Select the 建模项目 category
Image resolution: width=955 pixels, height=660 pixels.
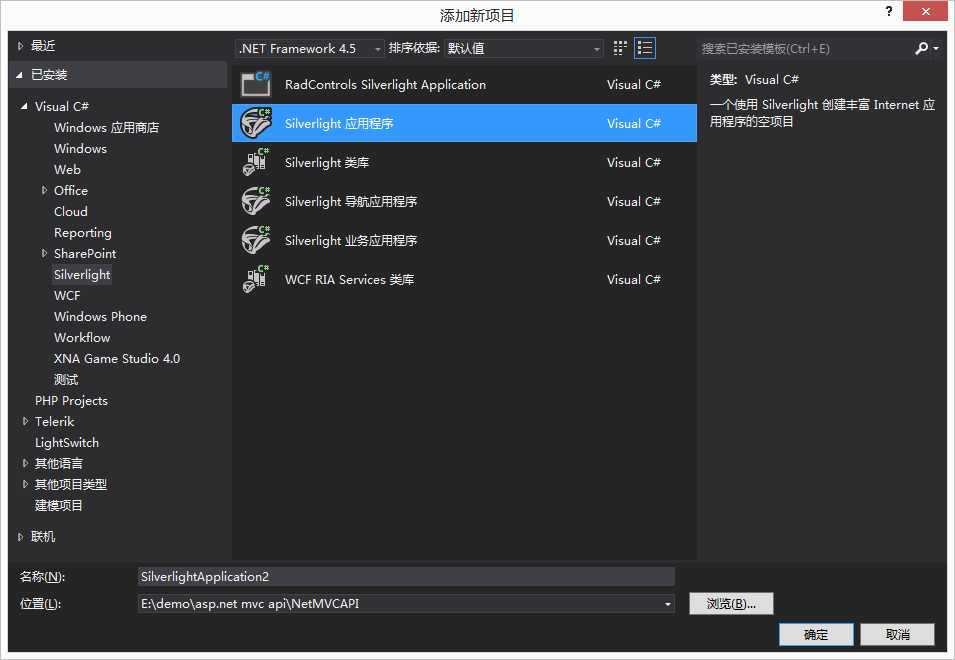pyautogui.click(x=58, y=505)
